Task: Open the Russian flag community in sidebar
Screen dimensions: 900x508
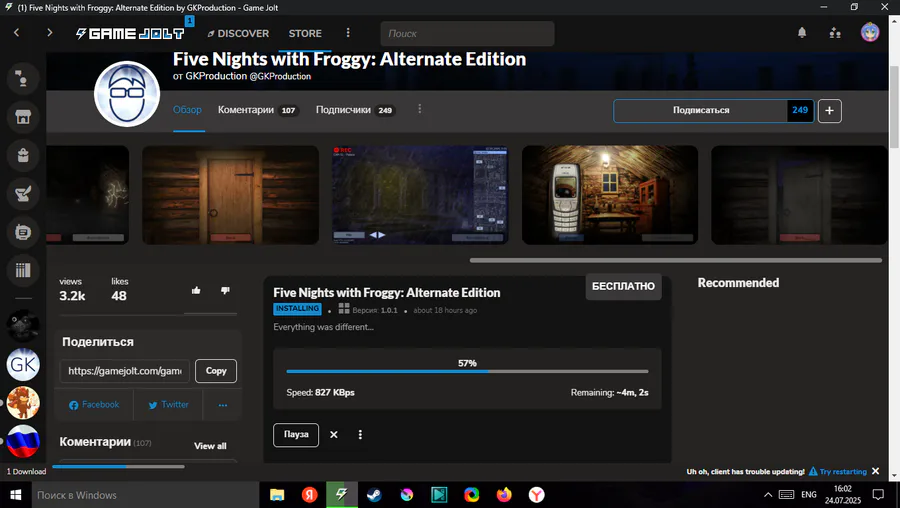Action: (x=23, y=441)
